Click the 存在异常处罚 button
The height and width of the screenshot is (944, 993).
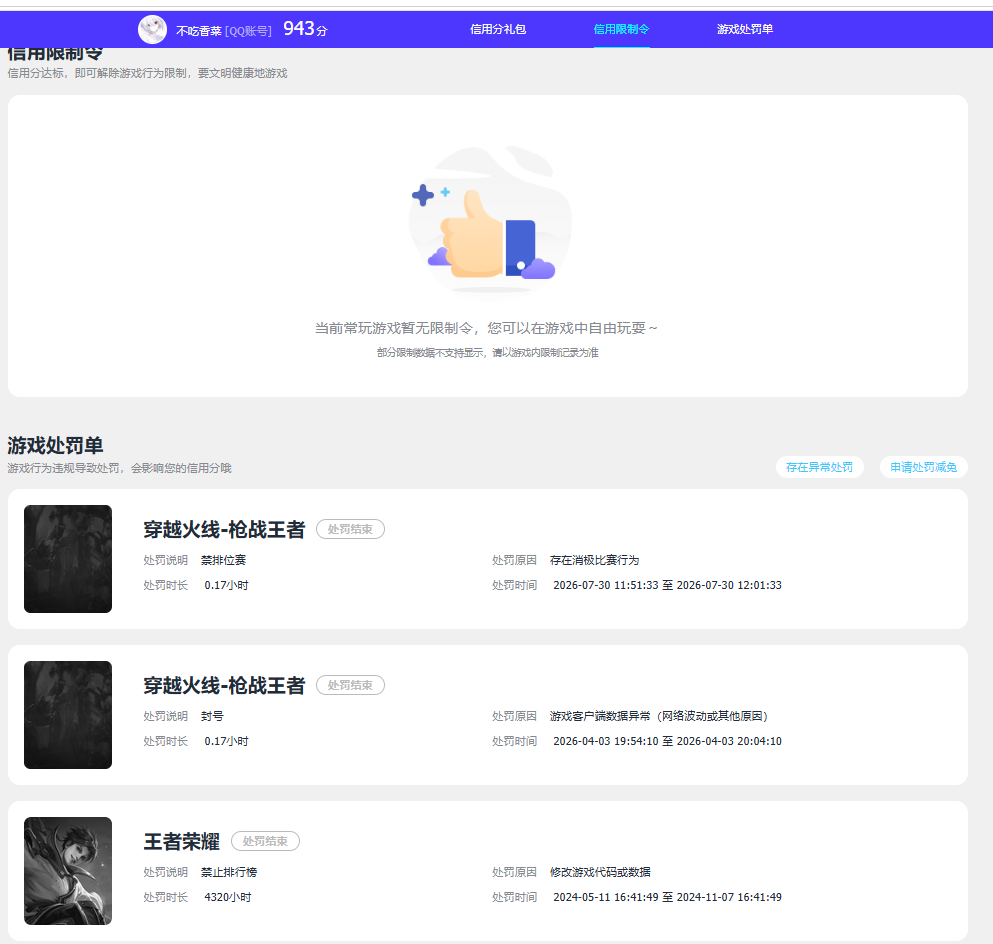tap(819, 467)
